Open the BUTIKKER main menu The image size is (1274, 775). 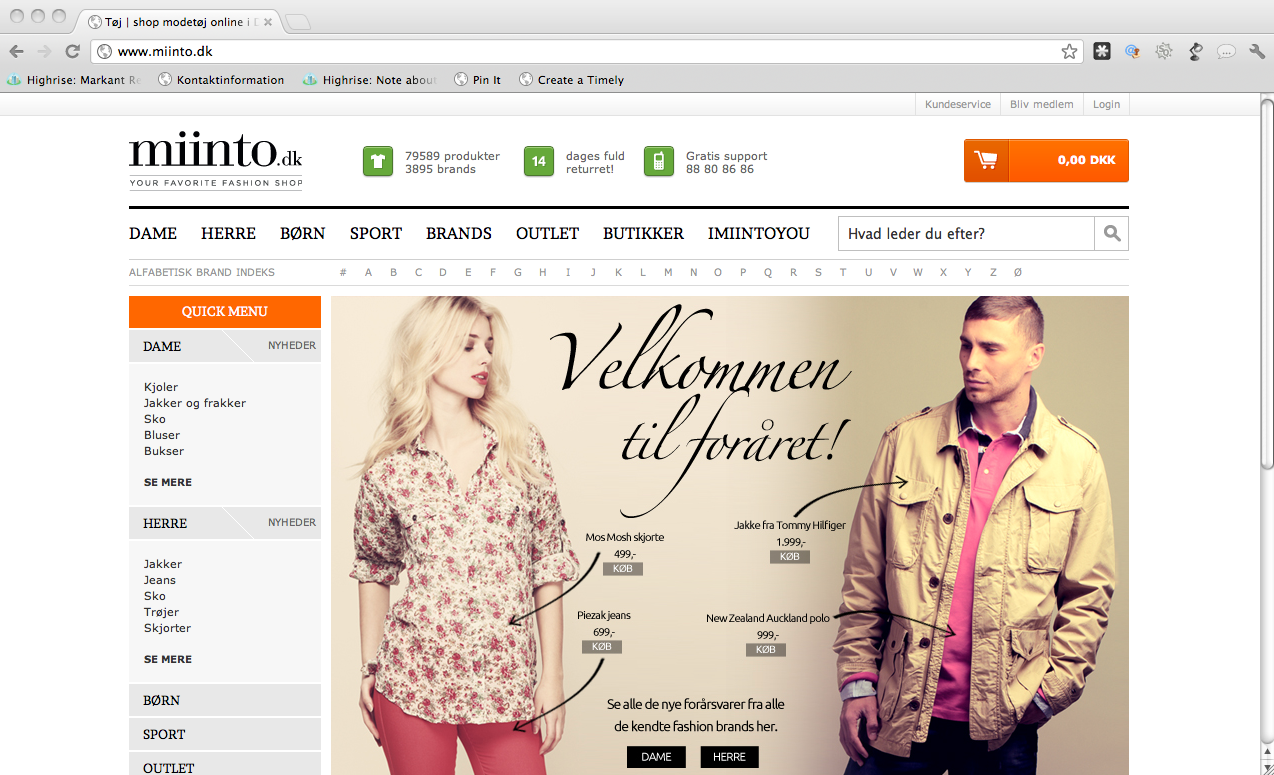(x=643, y=233)
